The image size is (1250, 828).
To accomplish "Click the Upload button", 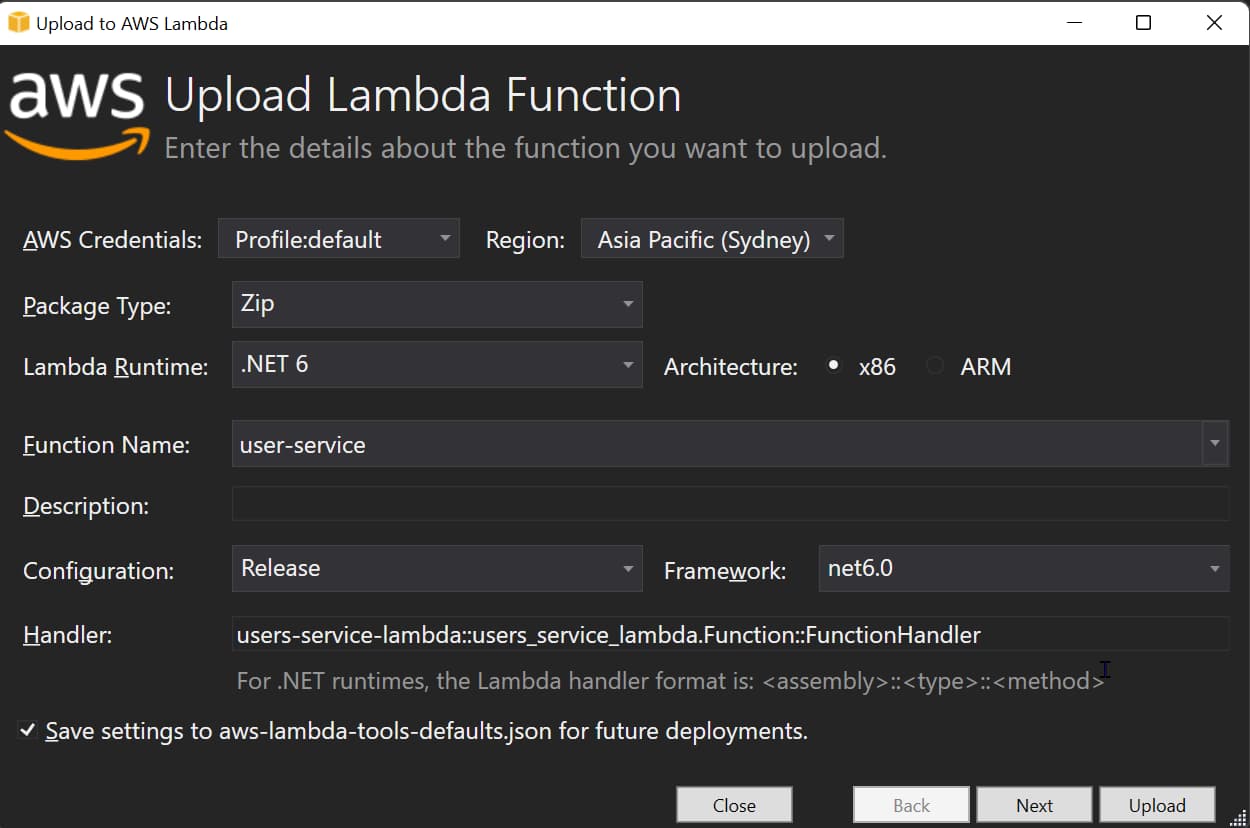I will pyautogui.click(x=1157, y=805).
